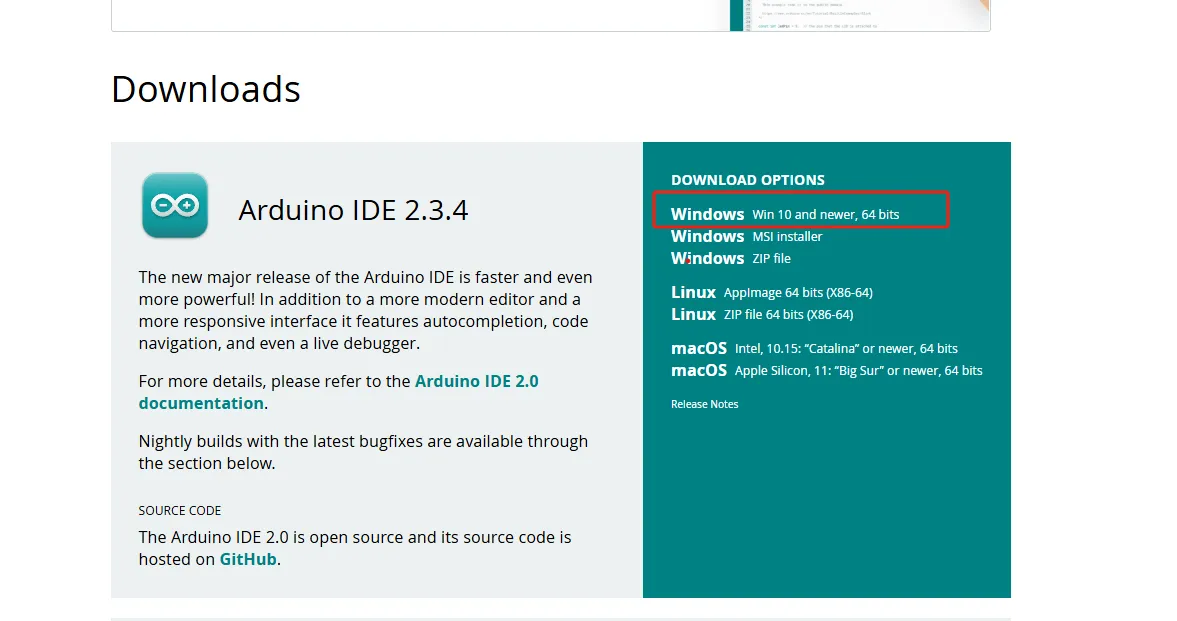
Task: Pick the macOS Apple Silicon download
Action: 826,371
